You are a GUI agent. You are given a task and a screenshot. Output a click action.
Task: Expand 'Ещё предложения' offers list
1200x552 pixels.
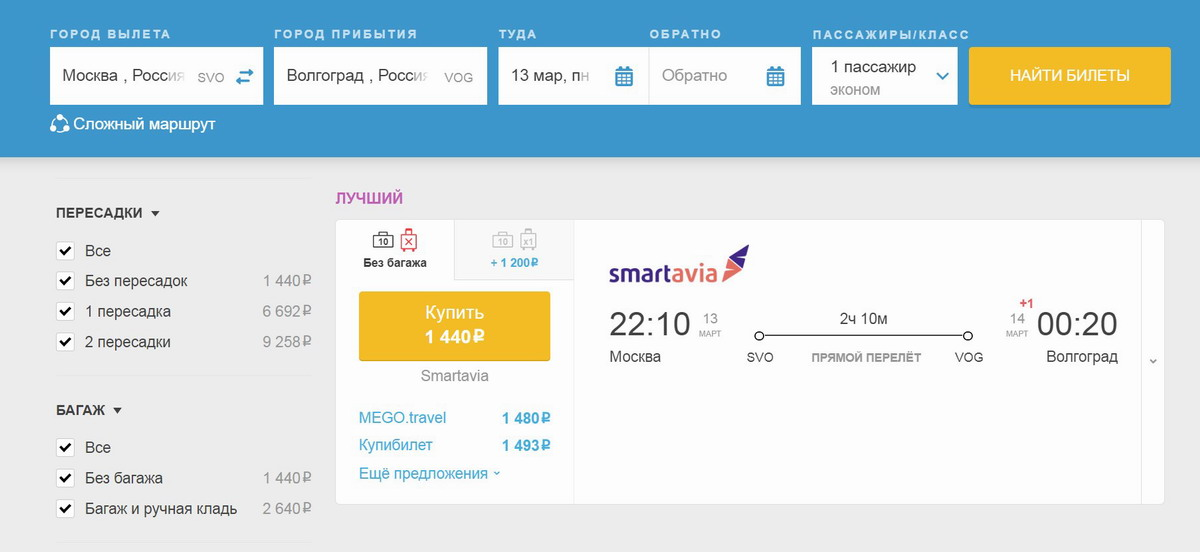coord(430,474)
